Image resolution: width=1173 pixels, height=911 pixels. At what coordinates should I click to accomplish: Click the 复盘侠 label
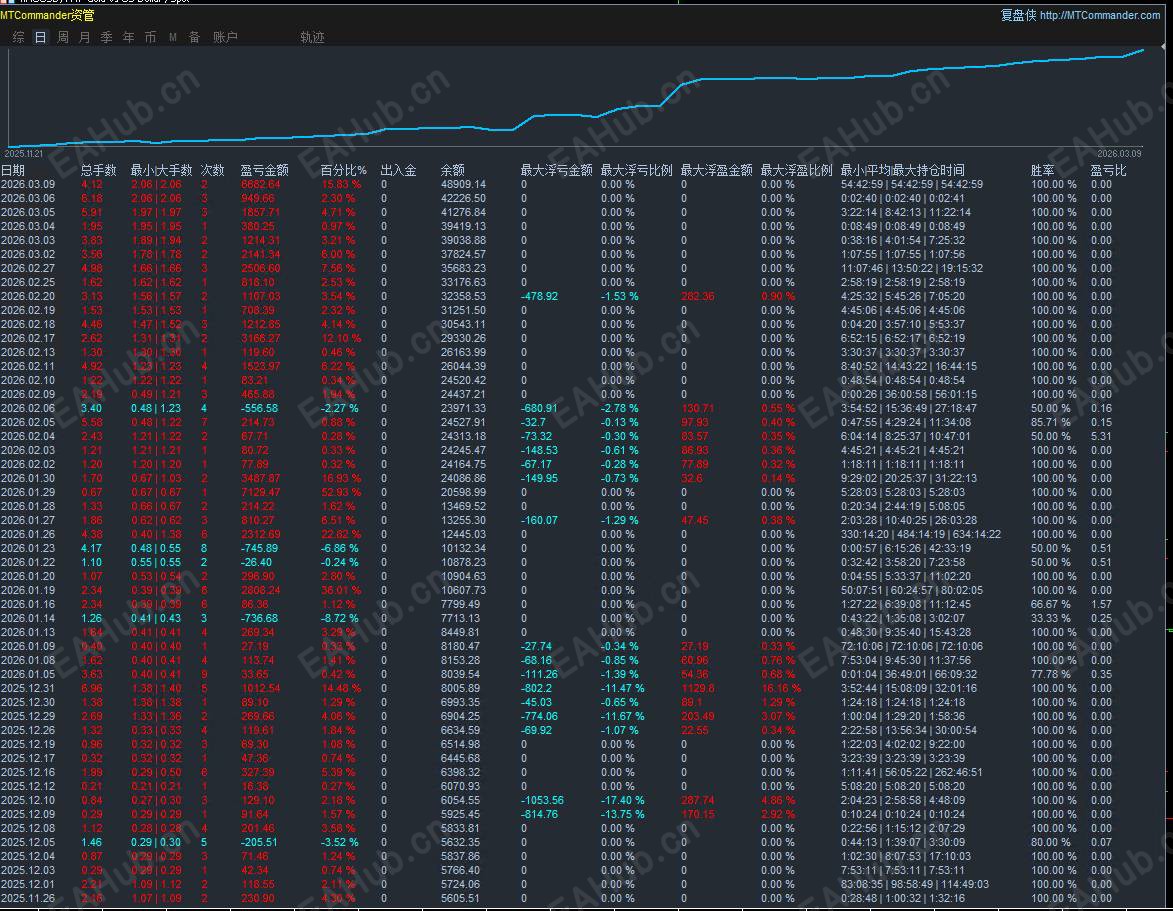1018,15
